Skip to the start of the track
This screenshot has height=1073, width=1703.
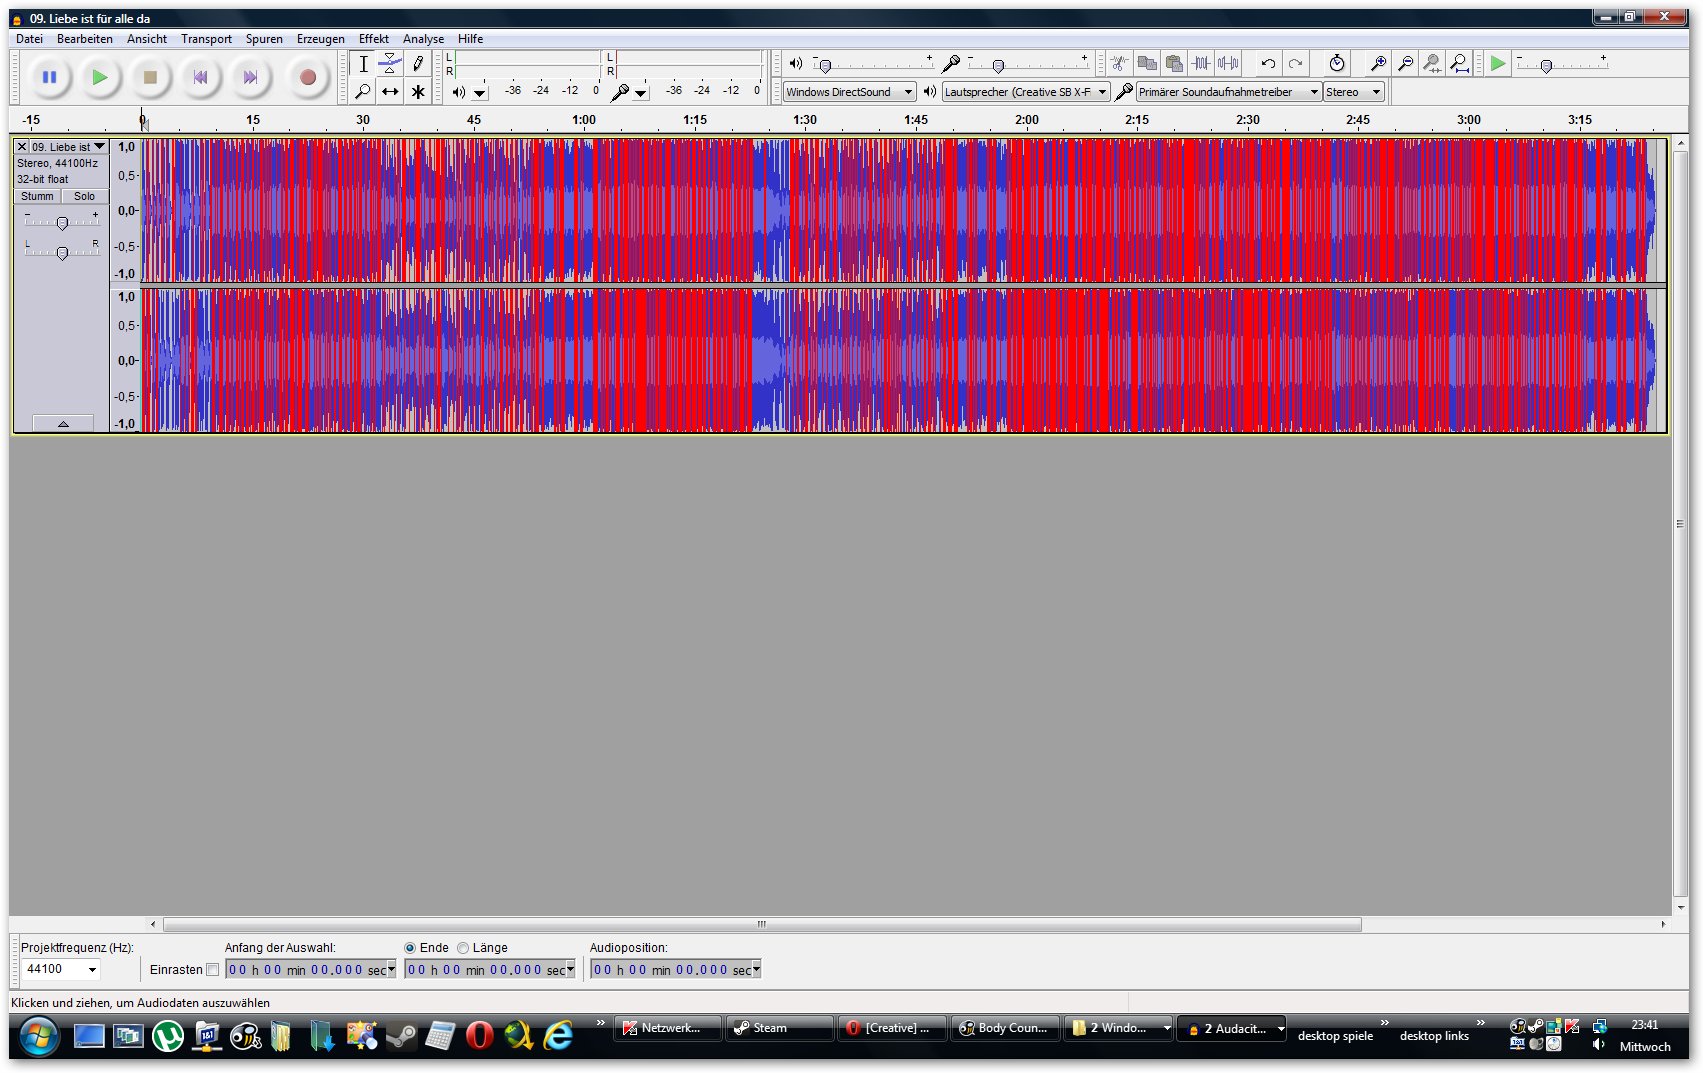point(200,77)
